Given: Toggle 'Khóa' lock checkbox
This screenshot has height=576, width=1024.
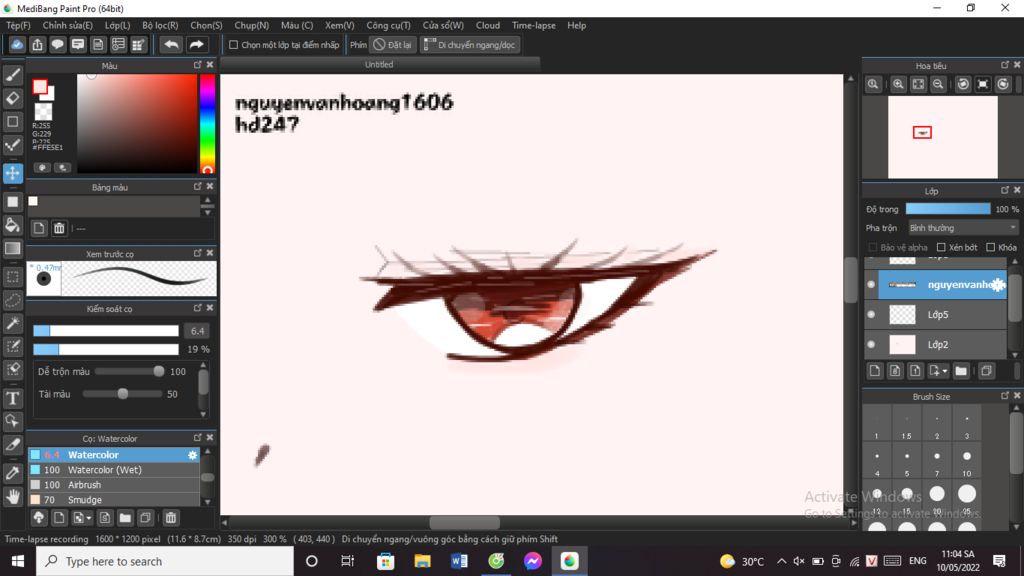Looking at the screenshot, I should 991,248.
